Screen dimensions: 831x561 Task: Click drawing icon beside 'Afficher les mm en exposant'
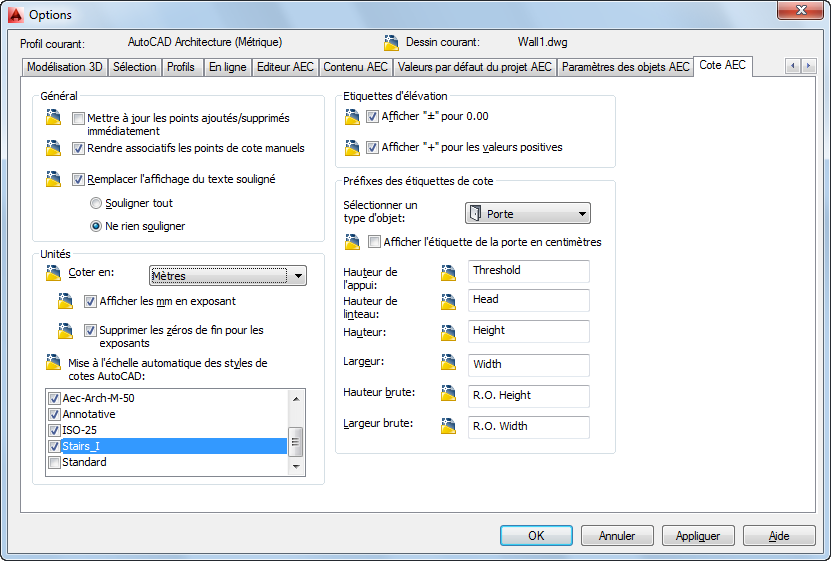[x=65, y=301]
